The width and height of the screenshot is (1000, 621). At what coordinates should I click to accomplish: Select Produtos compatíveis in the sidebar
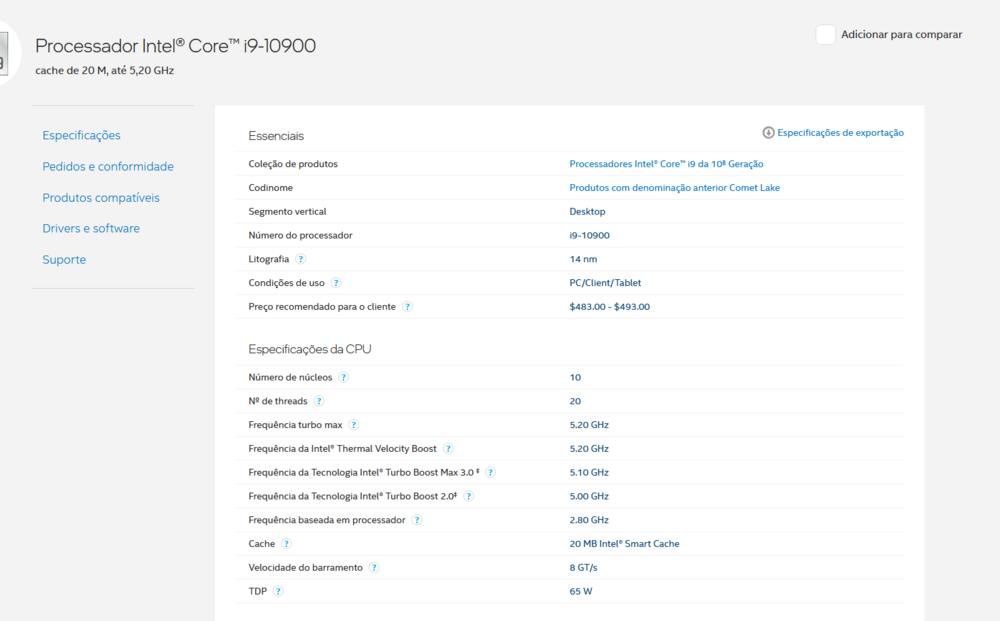point(101,198)
